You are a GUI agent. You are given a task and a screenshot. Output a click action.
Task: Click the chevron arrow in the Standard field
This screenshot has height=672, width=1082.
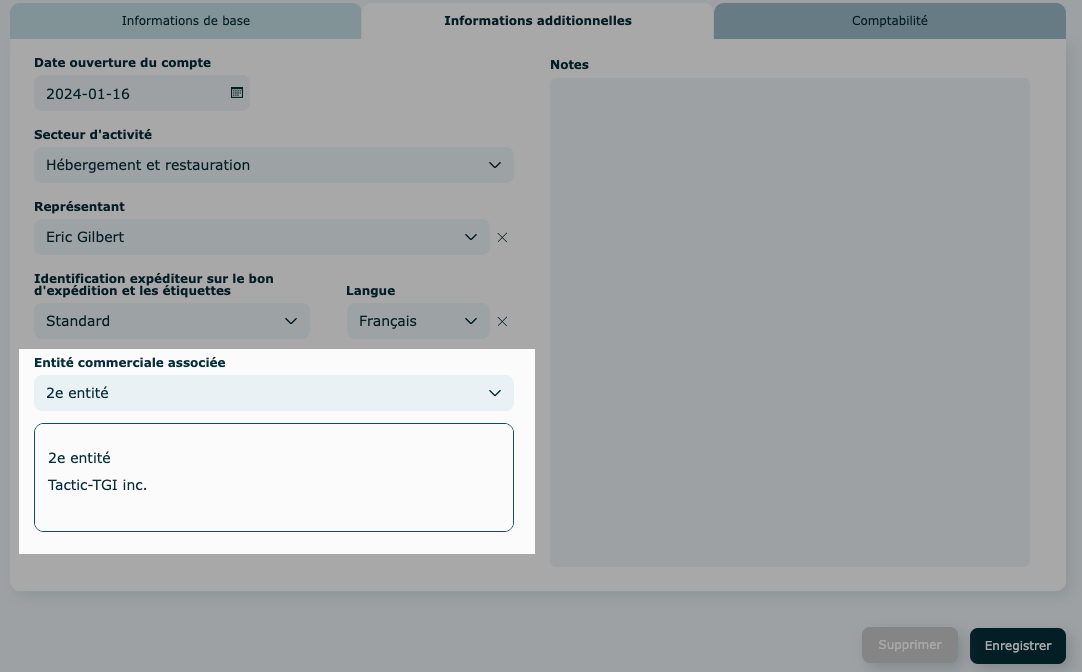(x=291, y=322)
